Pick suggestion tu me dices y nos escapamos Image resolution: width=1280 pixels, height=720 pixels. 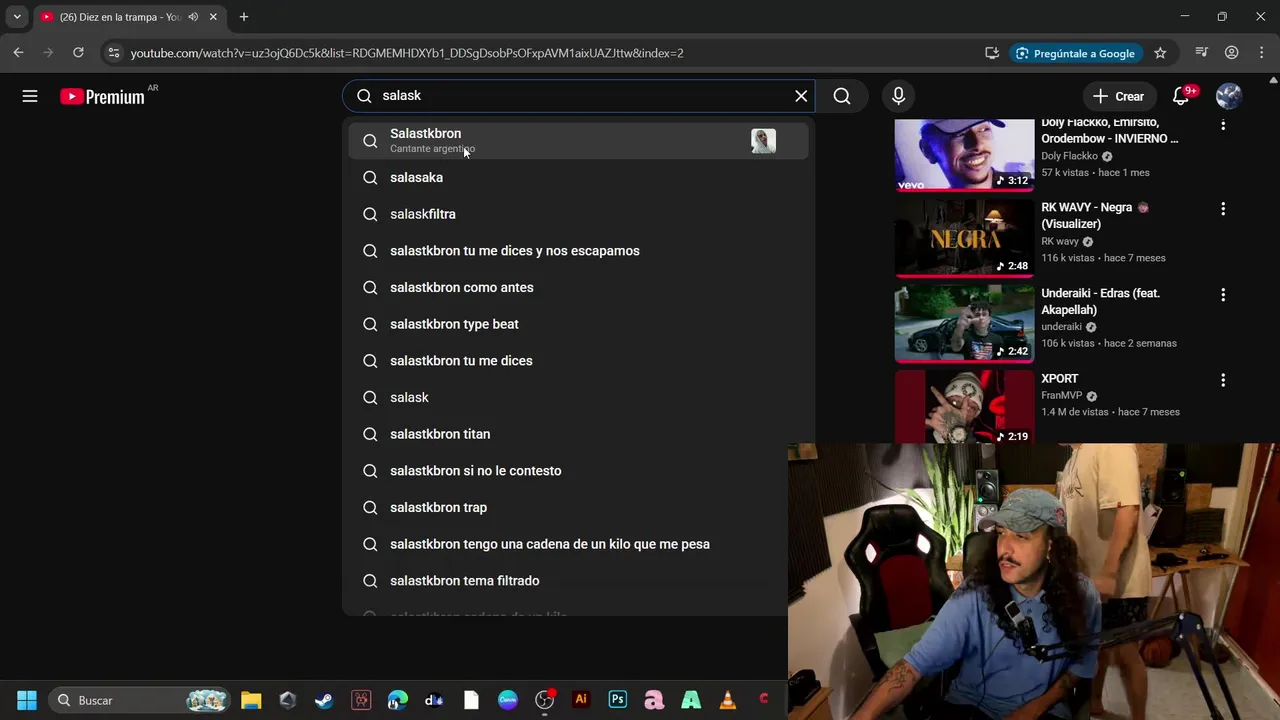click(578, 251)
